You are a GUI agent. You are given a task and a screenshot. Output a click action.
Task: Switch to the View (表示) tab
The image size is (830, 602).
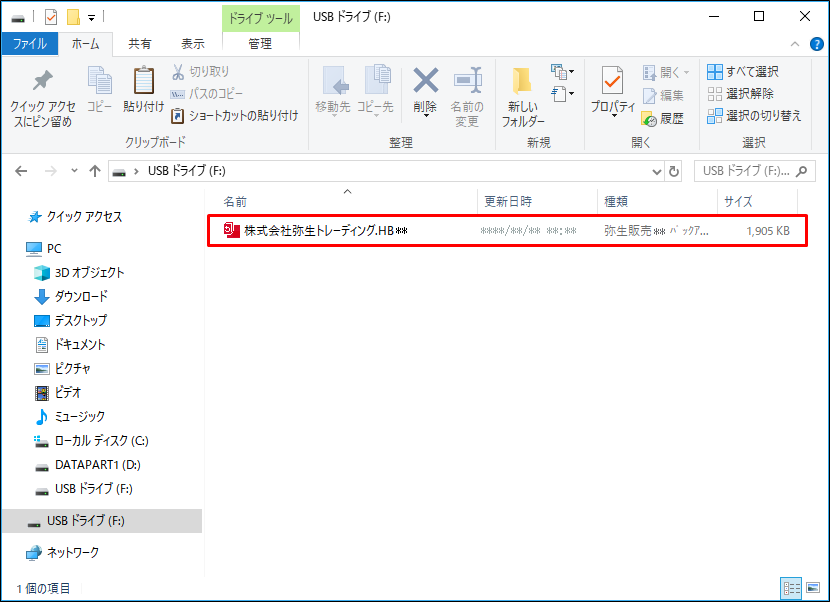pyautogui.click(x=193, y=43)
